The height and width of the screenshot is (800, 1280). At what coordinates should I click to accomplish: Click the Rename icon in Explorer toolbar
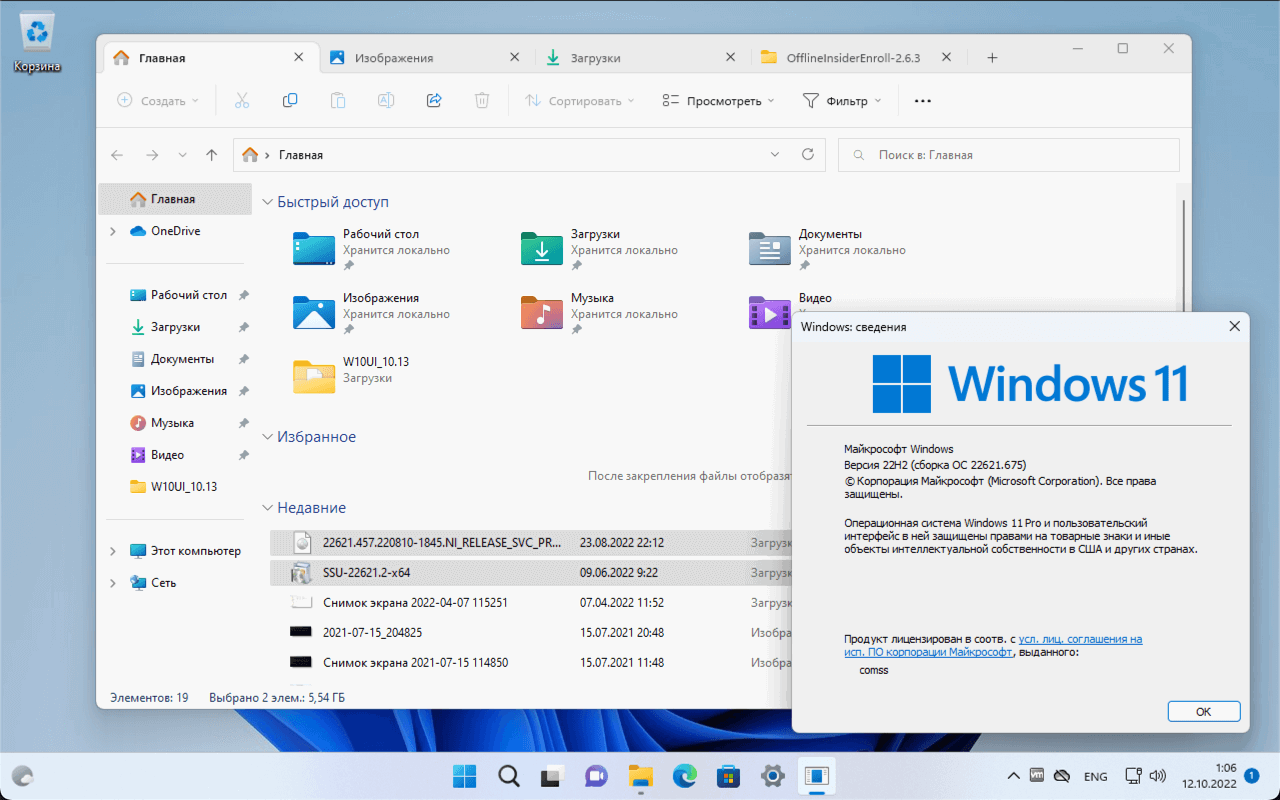(x=386, y=100)
